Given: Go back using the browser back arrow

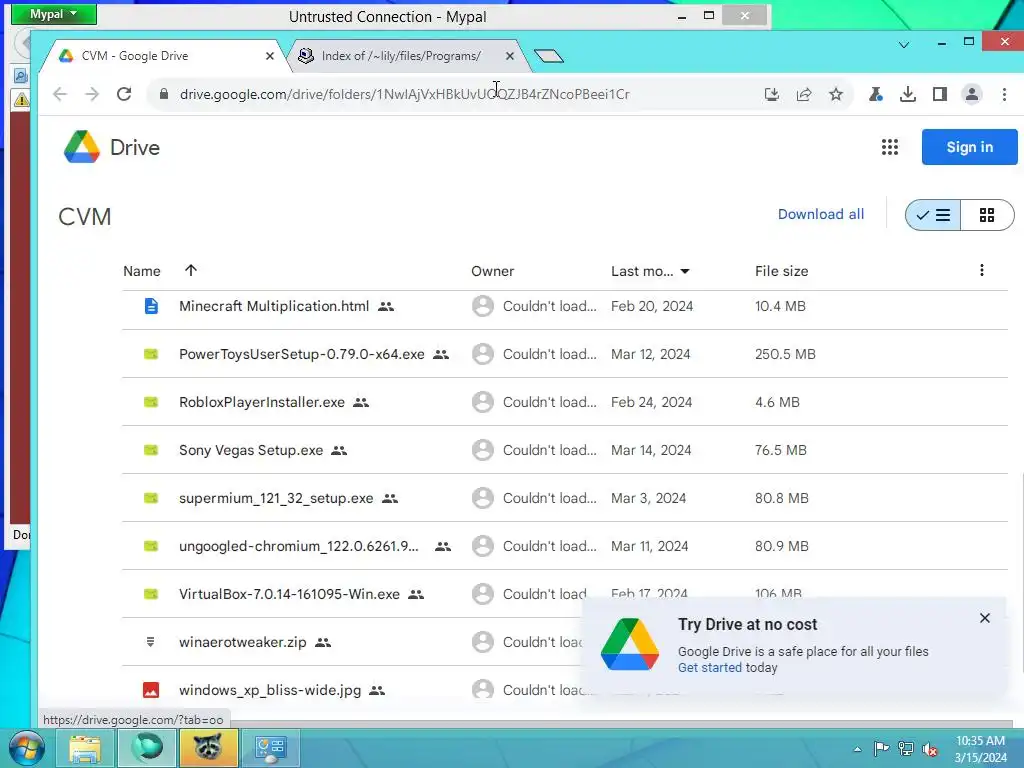Looking at the screenshot, I should (x=60, y=94).
